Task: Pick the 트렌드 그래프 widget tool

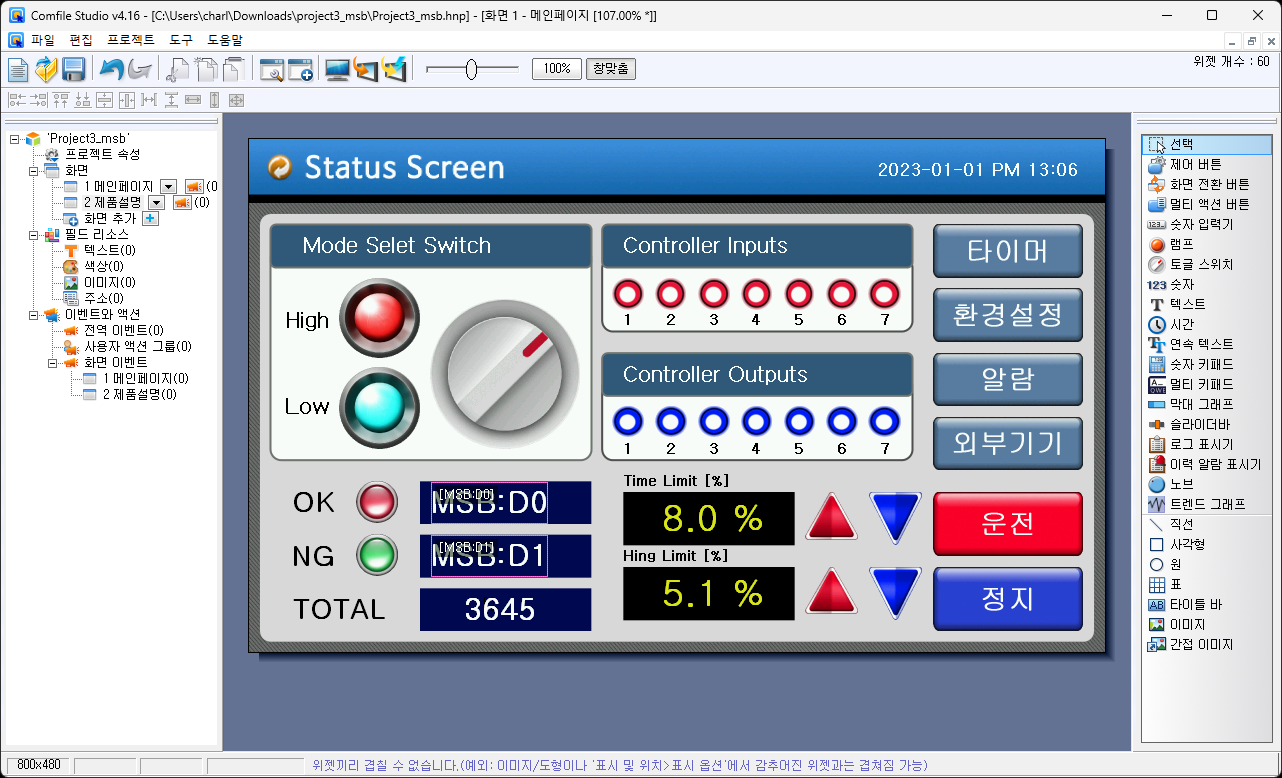Action: 1207,504
